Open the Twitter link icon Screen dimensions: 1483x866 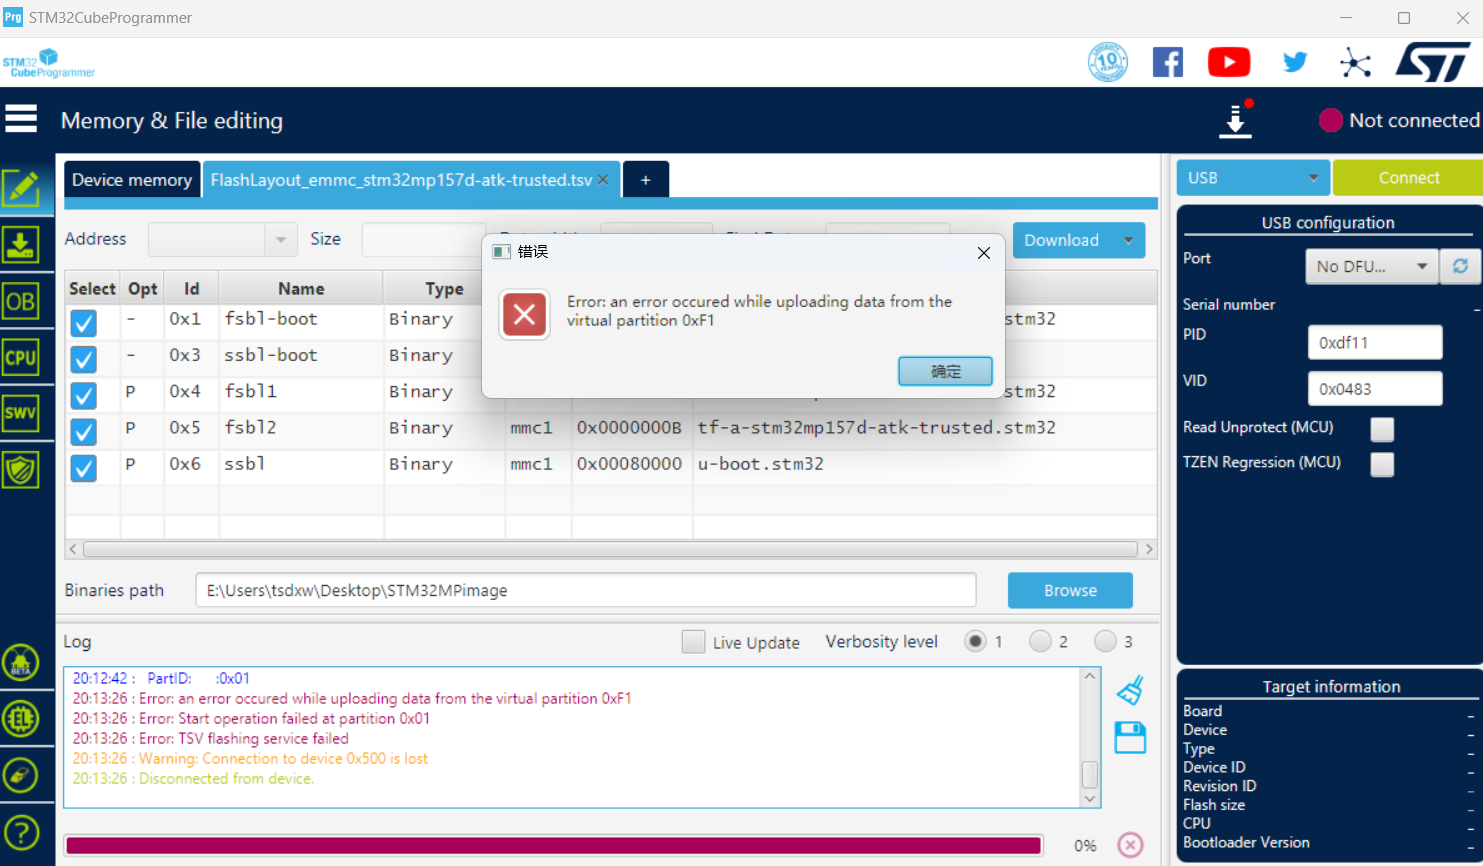(1295, 62)
